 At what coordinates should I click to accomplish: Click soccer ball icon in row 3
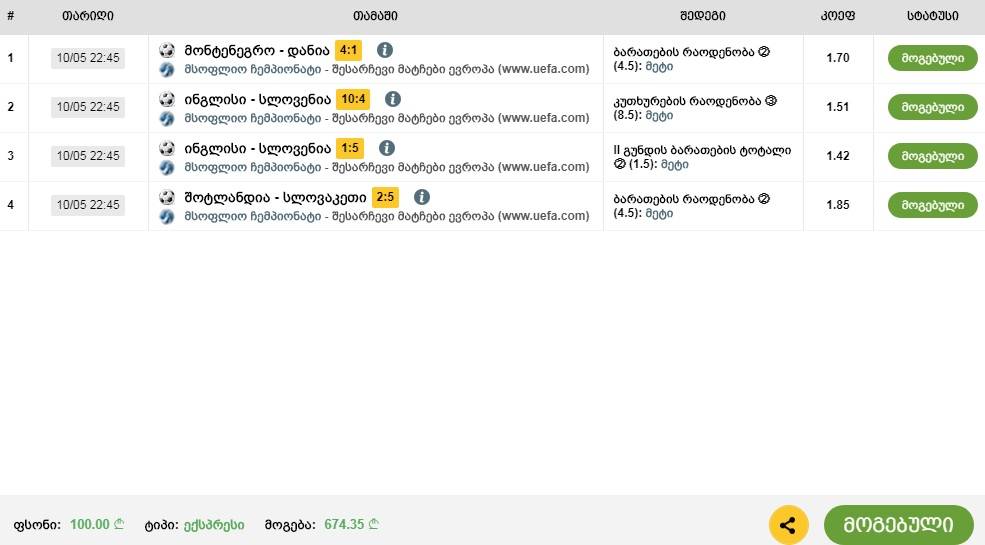(x=166, y=148)
